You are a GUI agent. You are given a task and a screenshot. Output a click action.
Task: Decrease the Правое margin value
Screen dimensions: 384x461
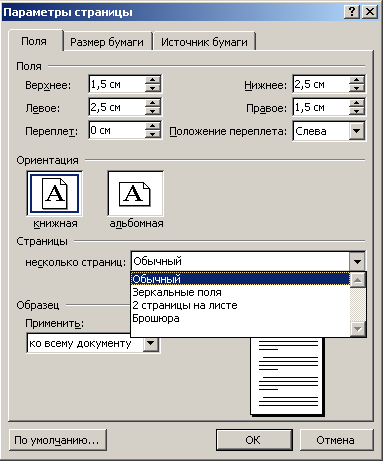coord(357,111)
